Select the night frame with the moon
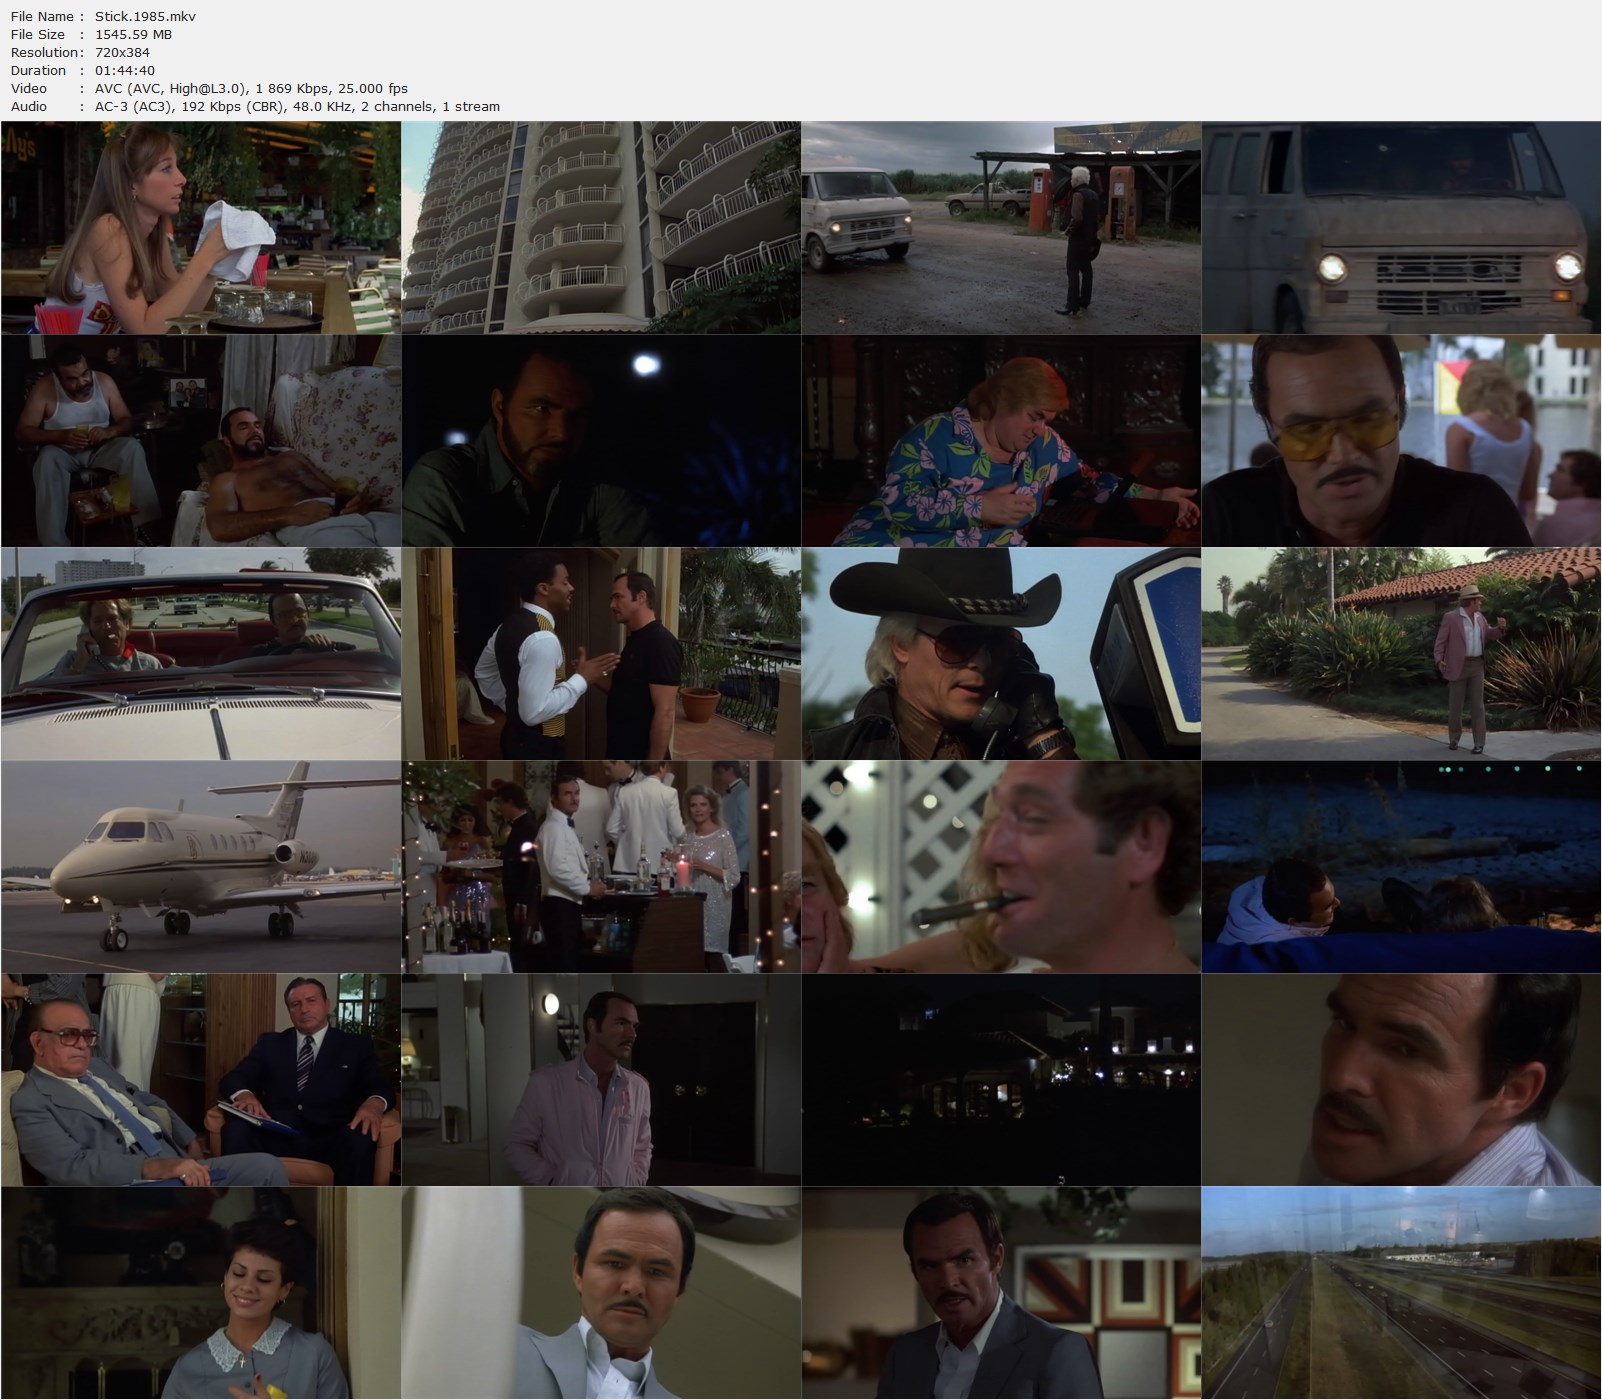The image size is (1602, 1400). tap(600, 441)
